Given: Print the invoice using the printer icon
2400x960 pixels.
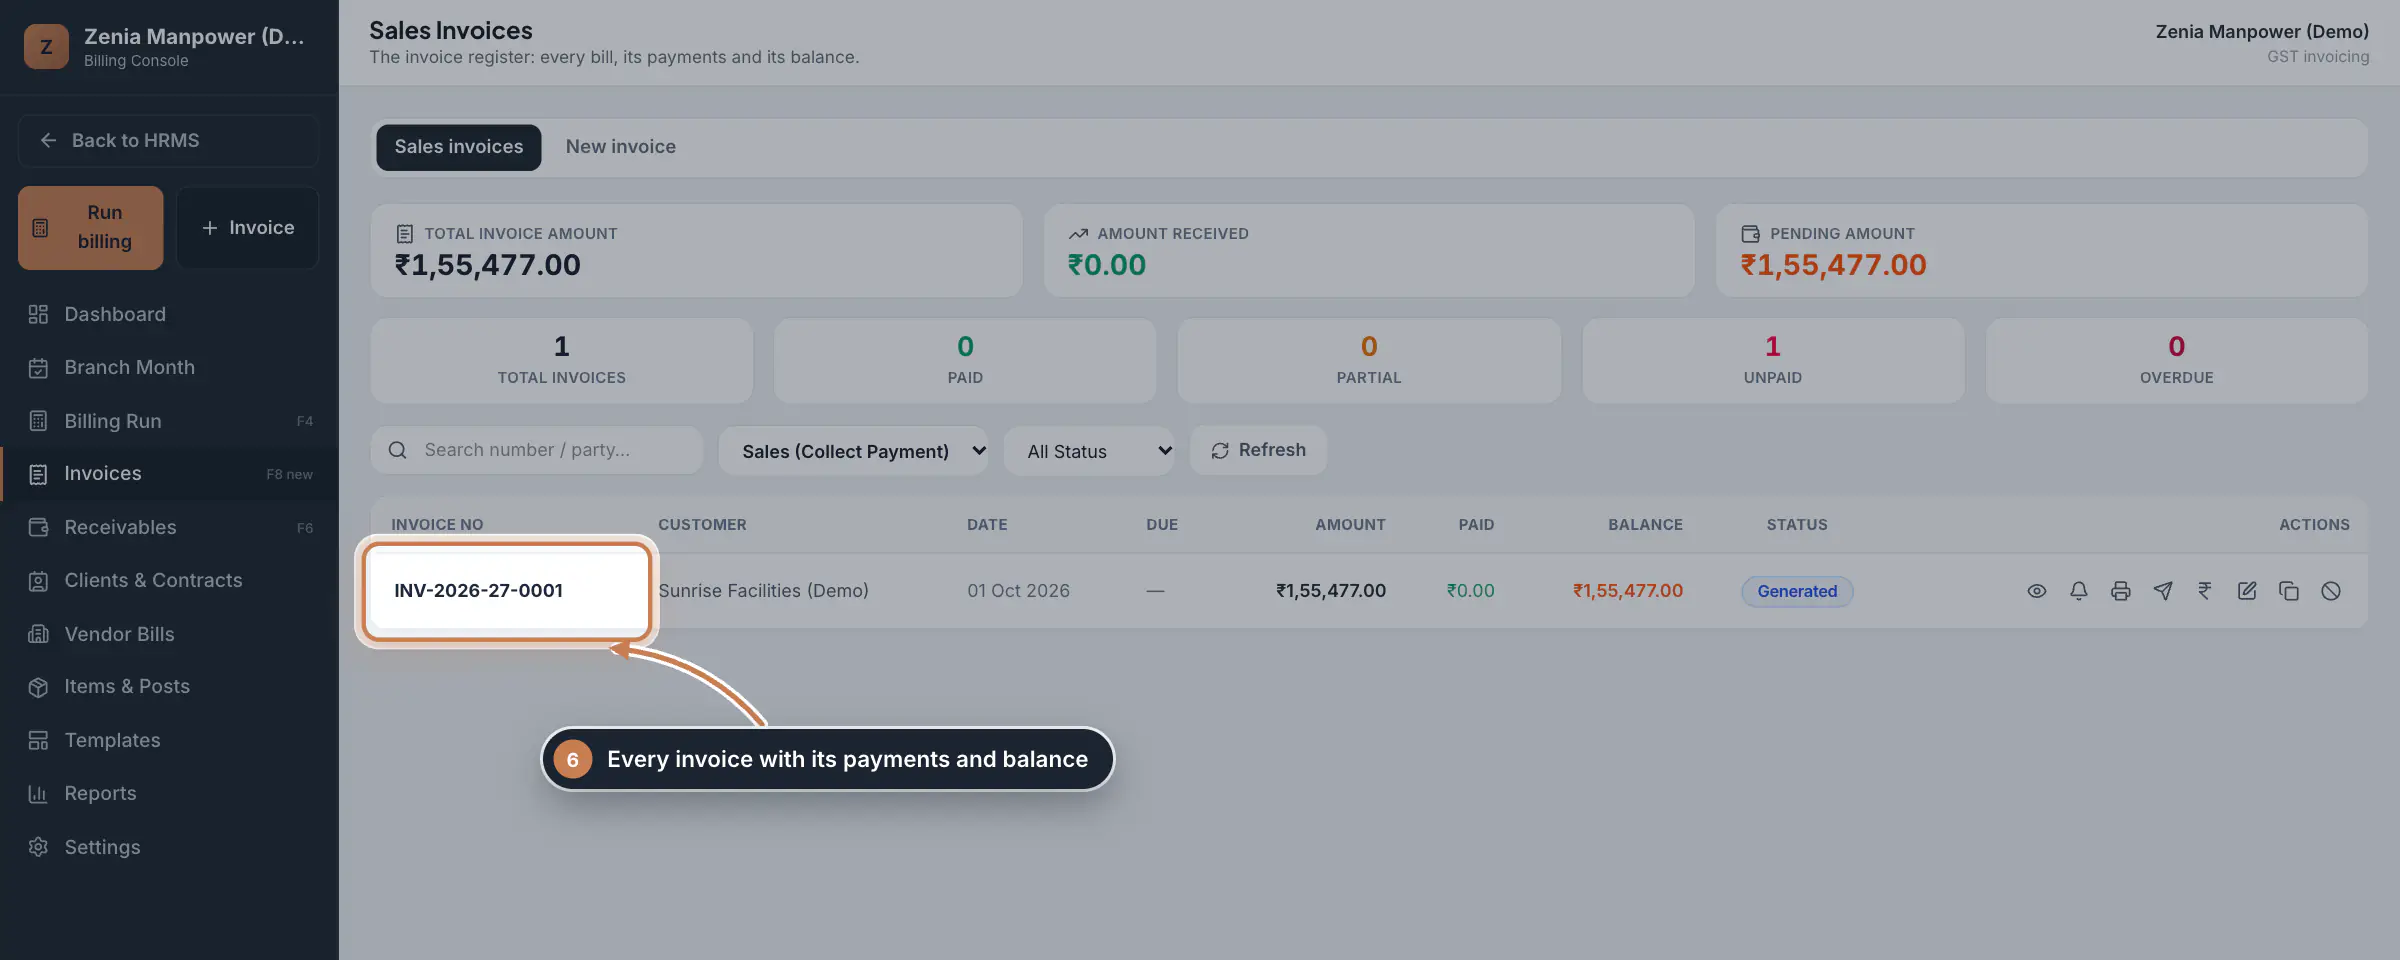Looking at the screenshot, I should 2120,591.
